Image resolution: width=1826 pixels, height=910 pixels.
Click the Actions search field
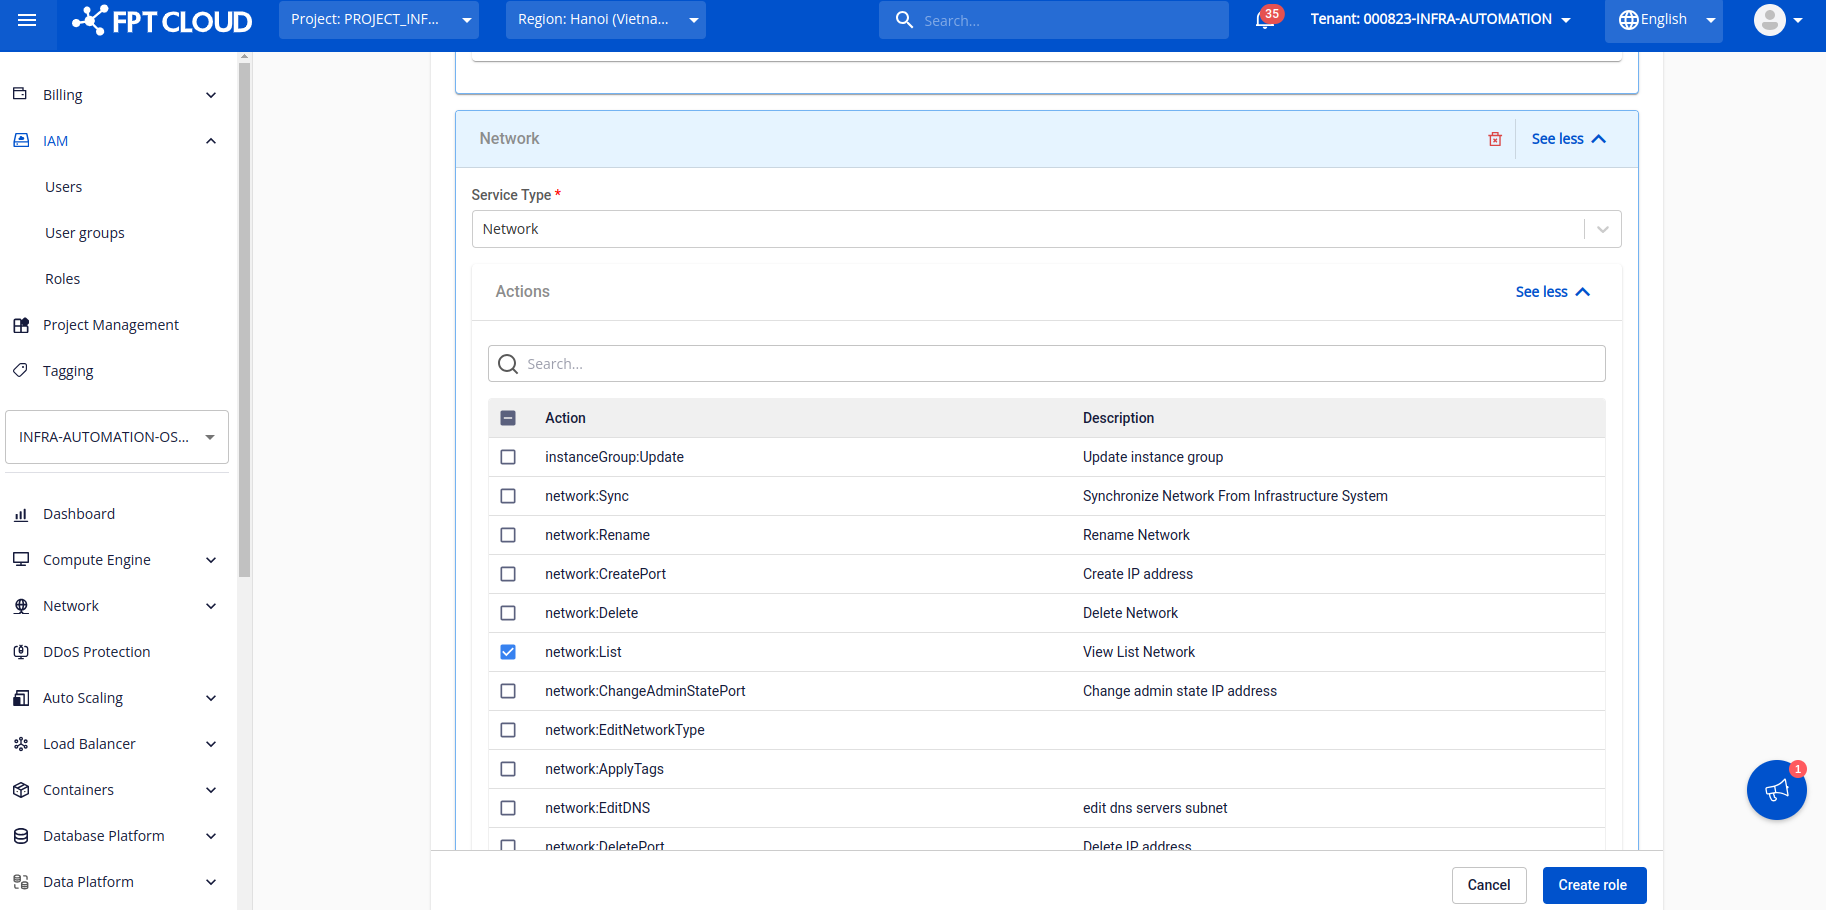[x=1060, y=364]
